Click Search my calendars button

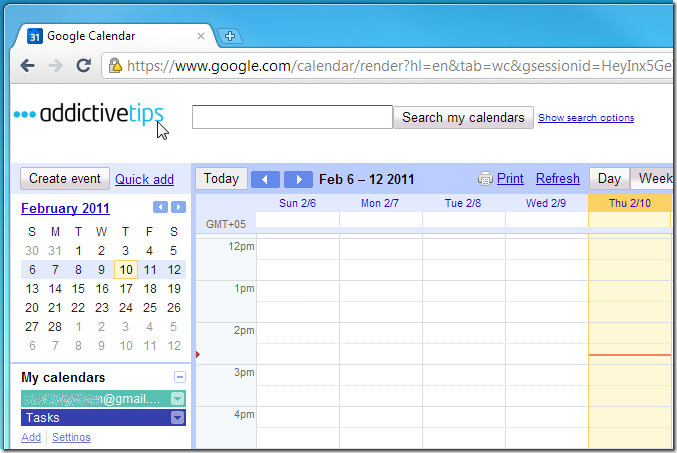(463, 117)
